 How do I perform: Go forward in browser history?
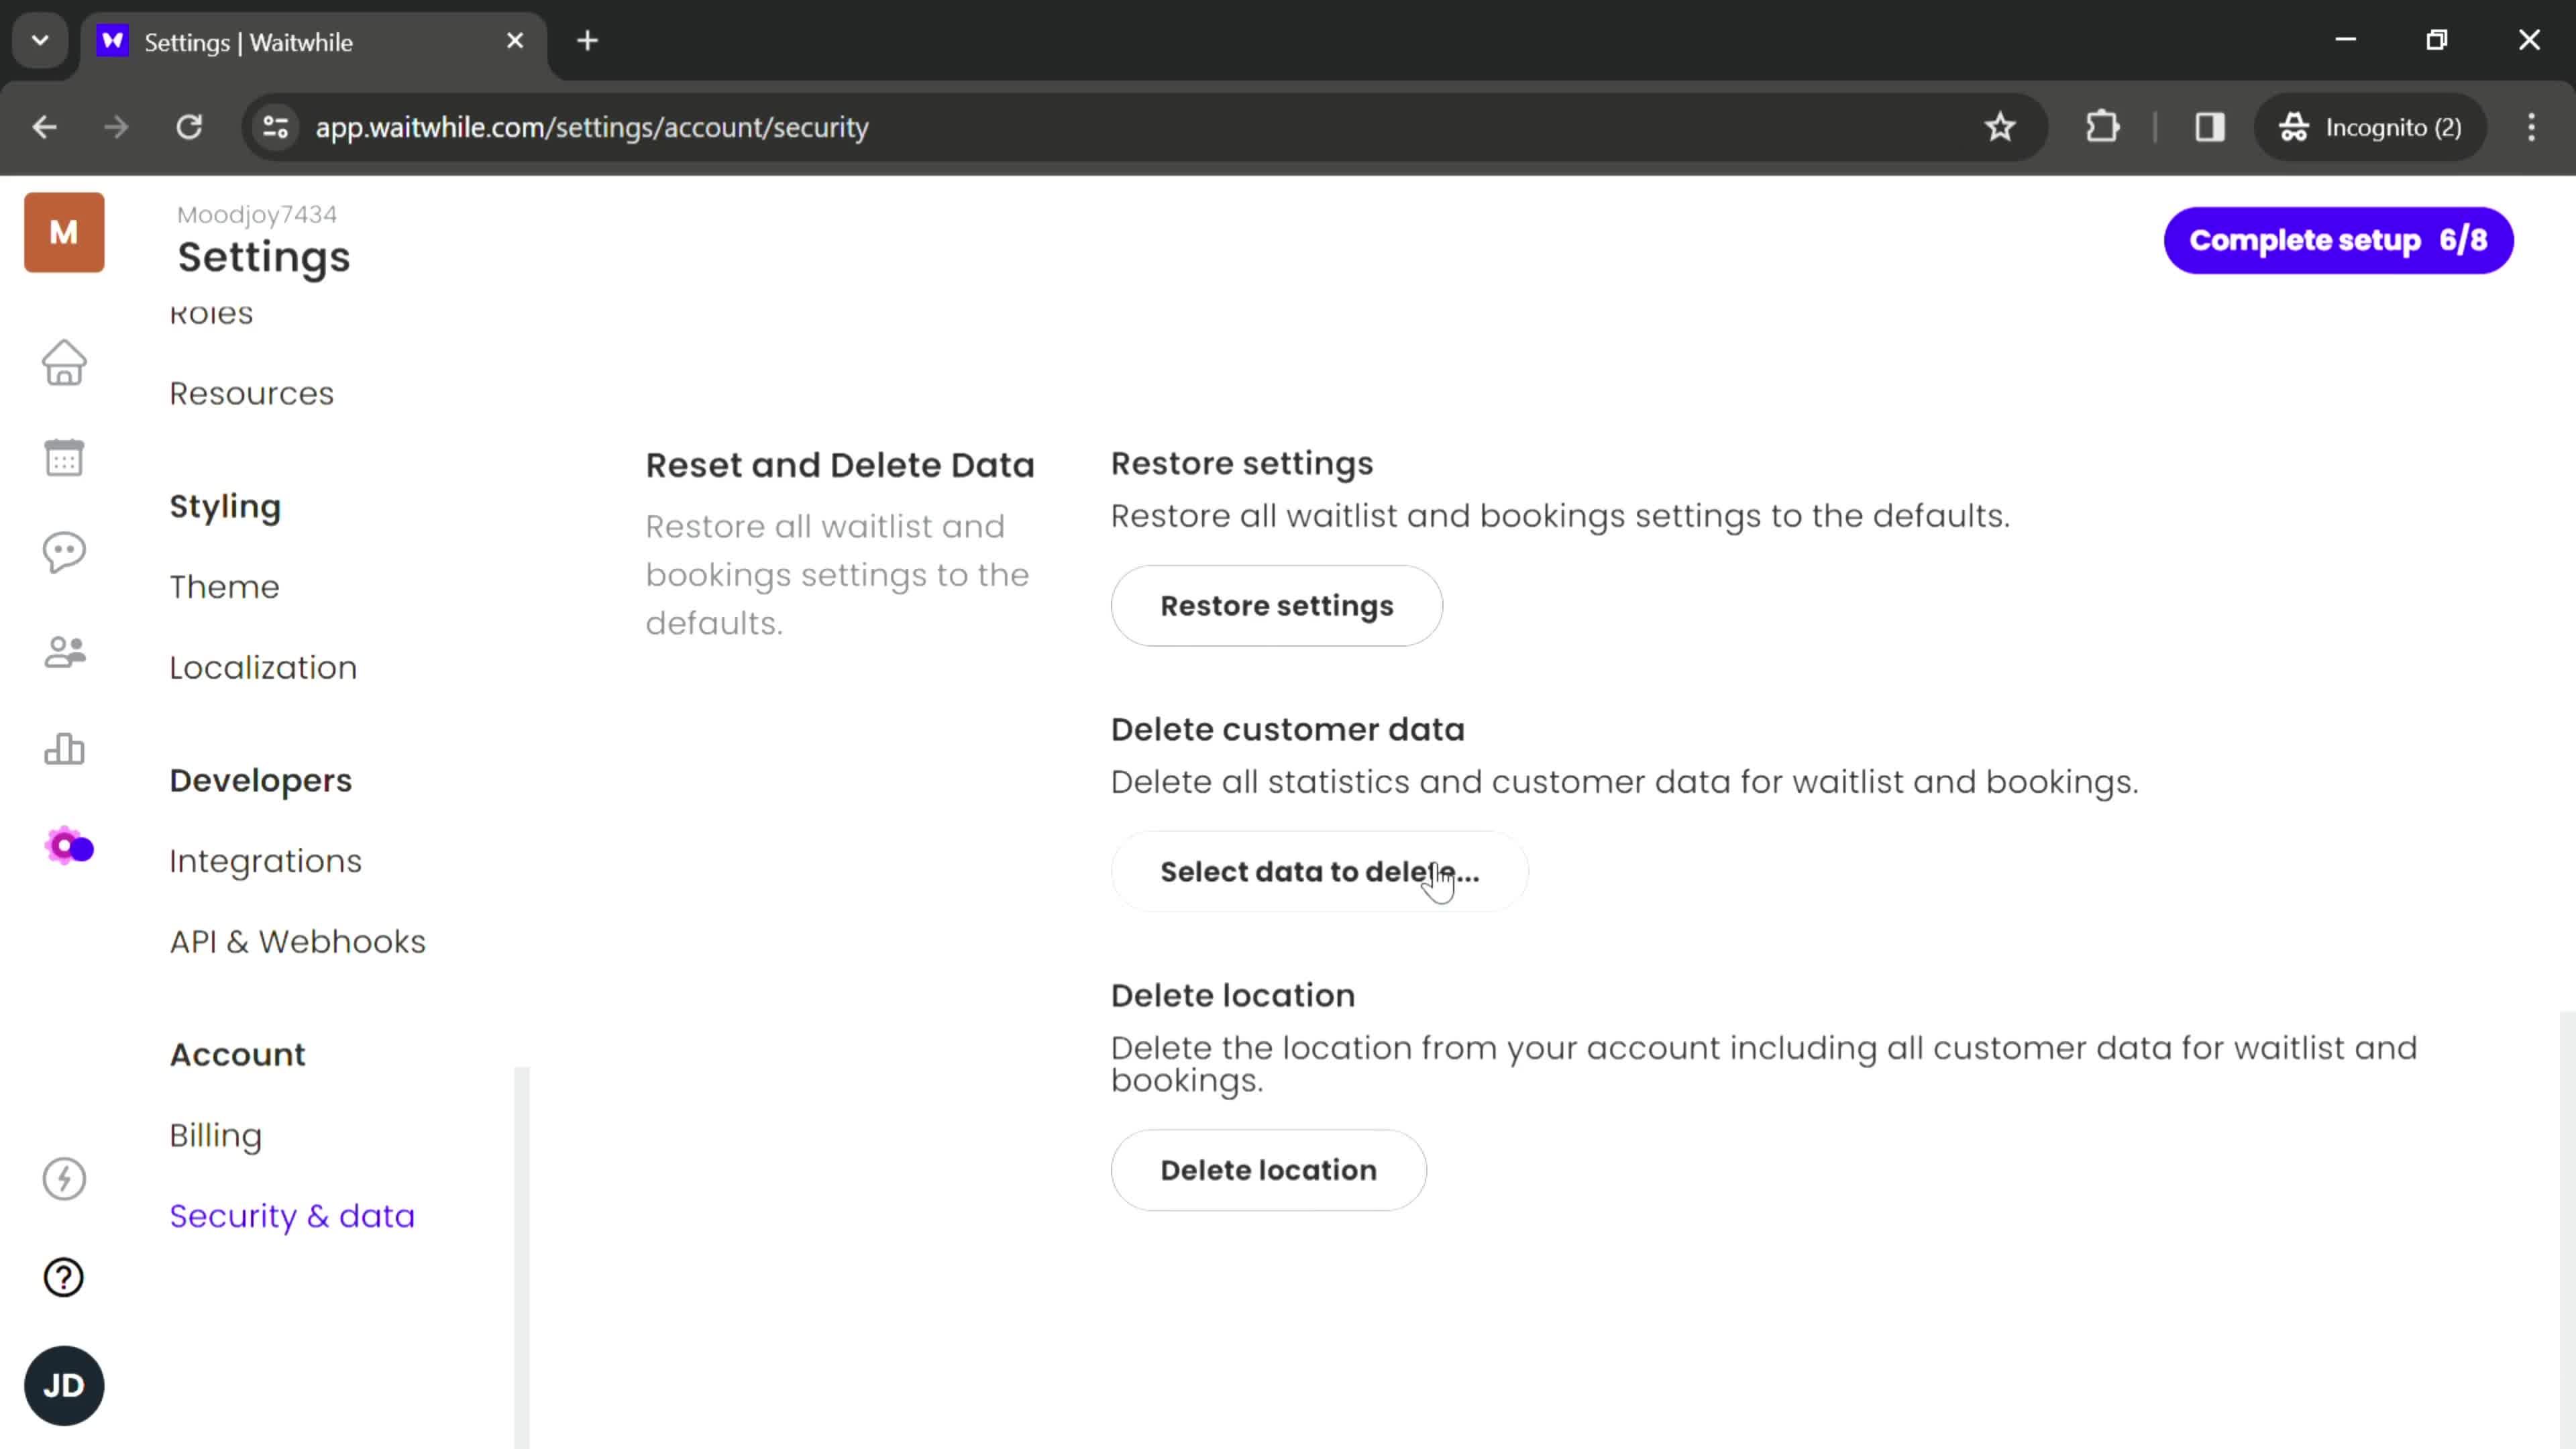click(116, 127)
